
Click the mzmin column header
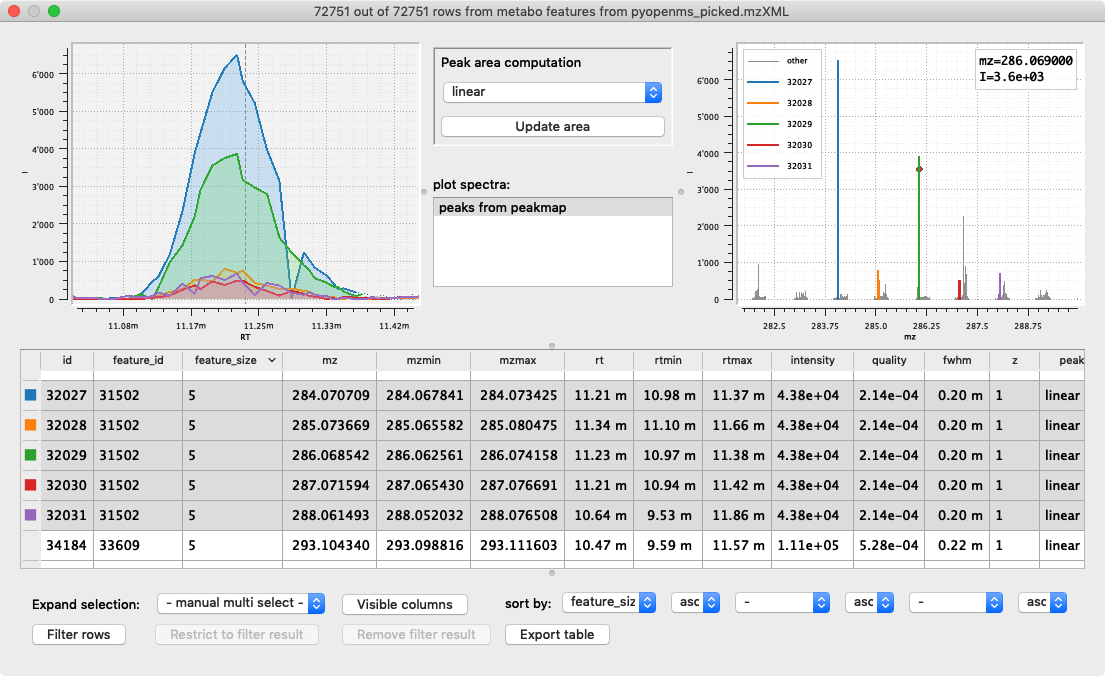pos(424,360)
